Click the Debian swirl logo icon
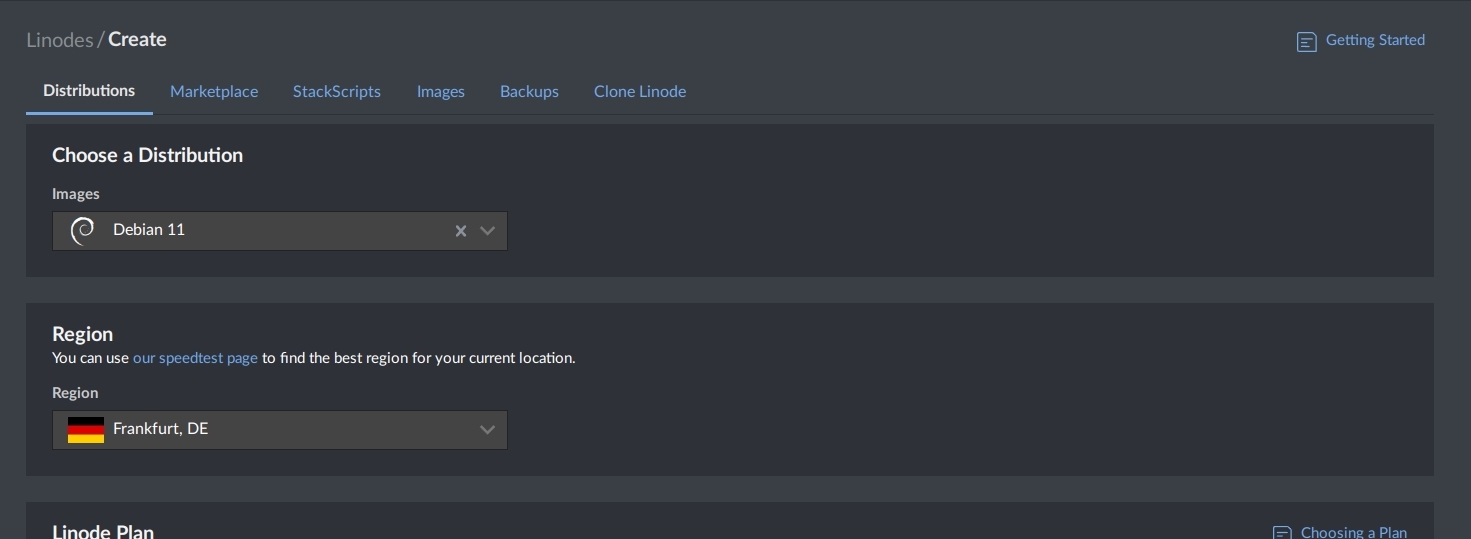 [83, 230]
